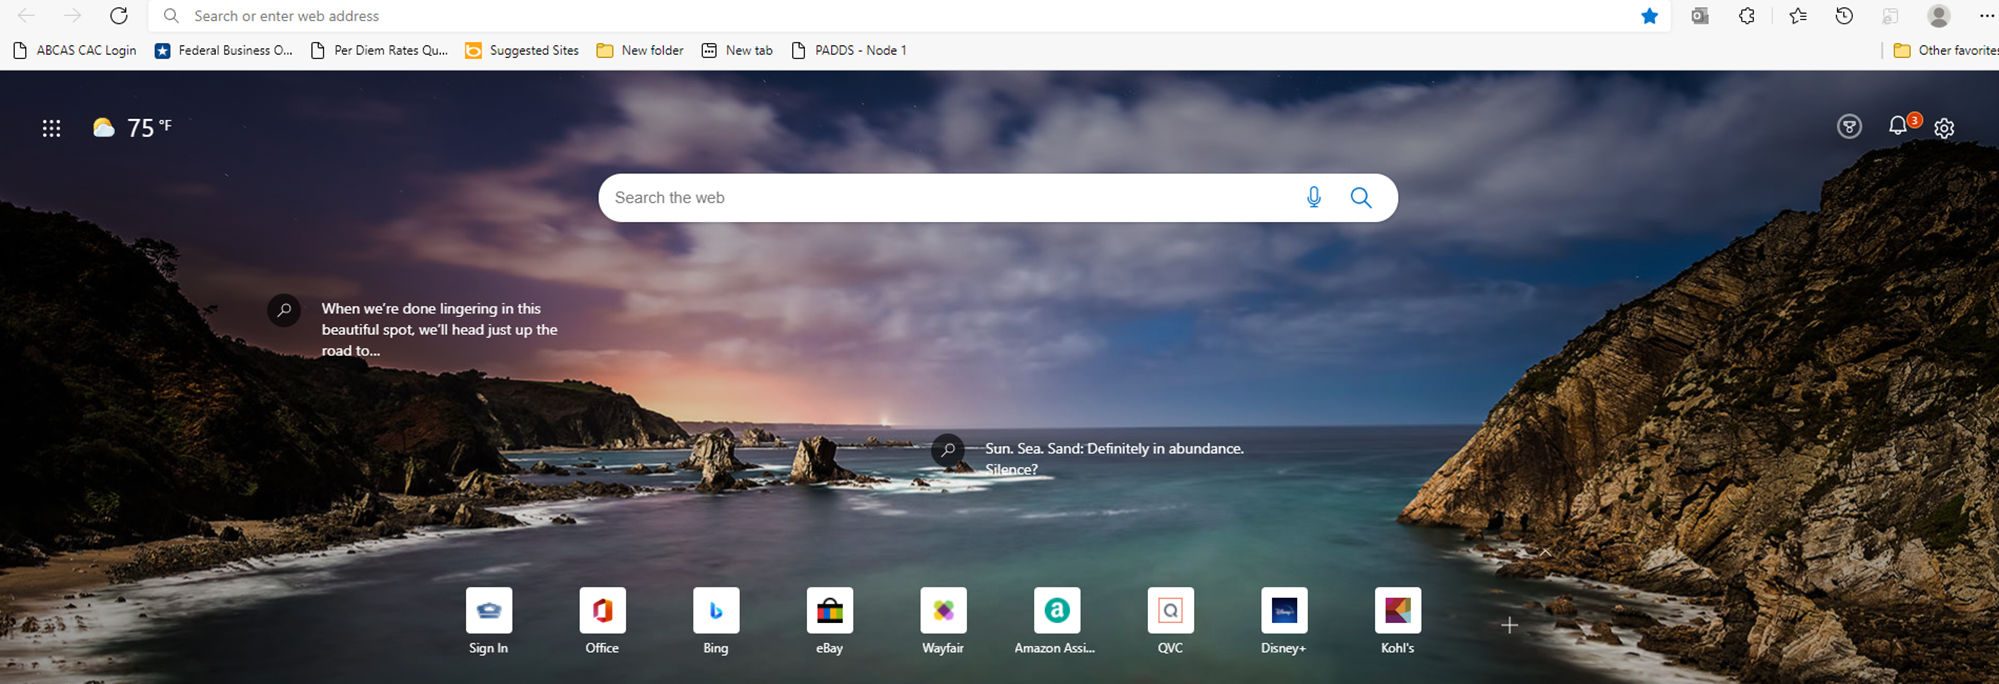
Task: Click the blue magnifier search button
Action: pos(1361,198)
